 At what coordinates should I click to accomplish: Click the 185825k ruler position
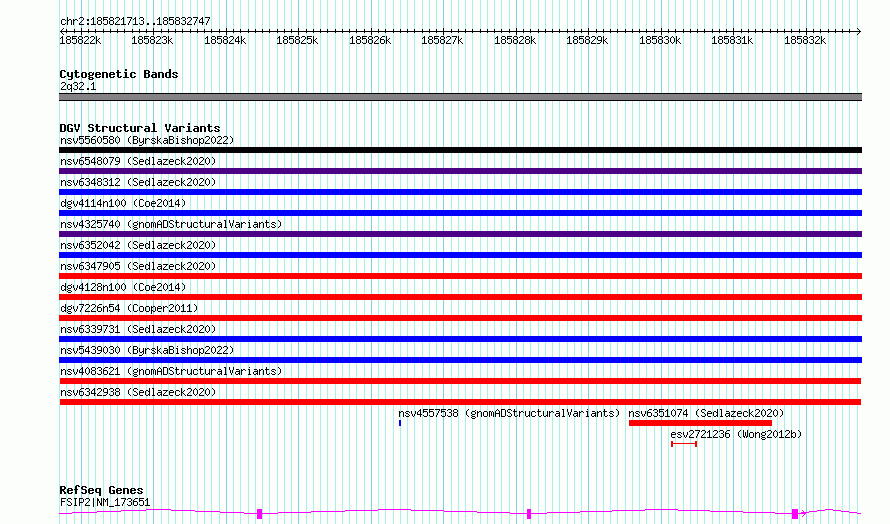pyautogui.click(x=297, y=40)
